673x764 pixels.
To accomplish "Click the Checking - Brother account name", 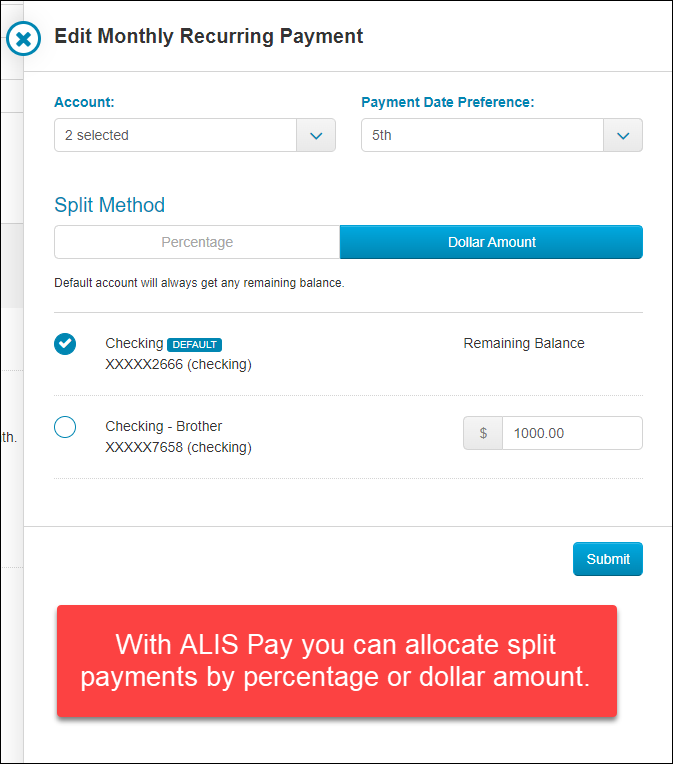I will click(164, 426).
